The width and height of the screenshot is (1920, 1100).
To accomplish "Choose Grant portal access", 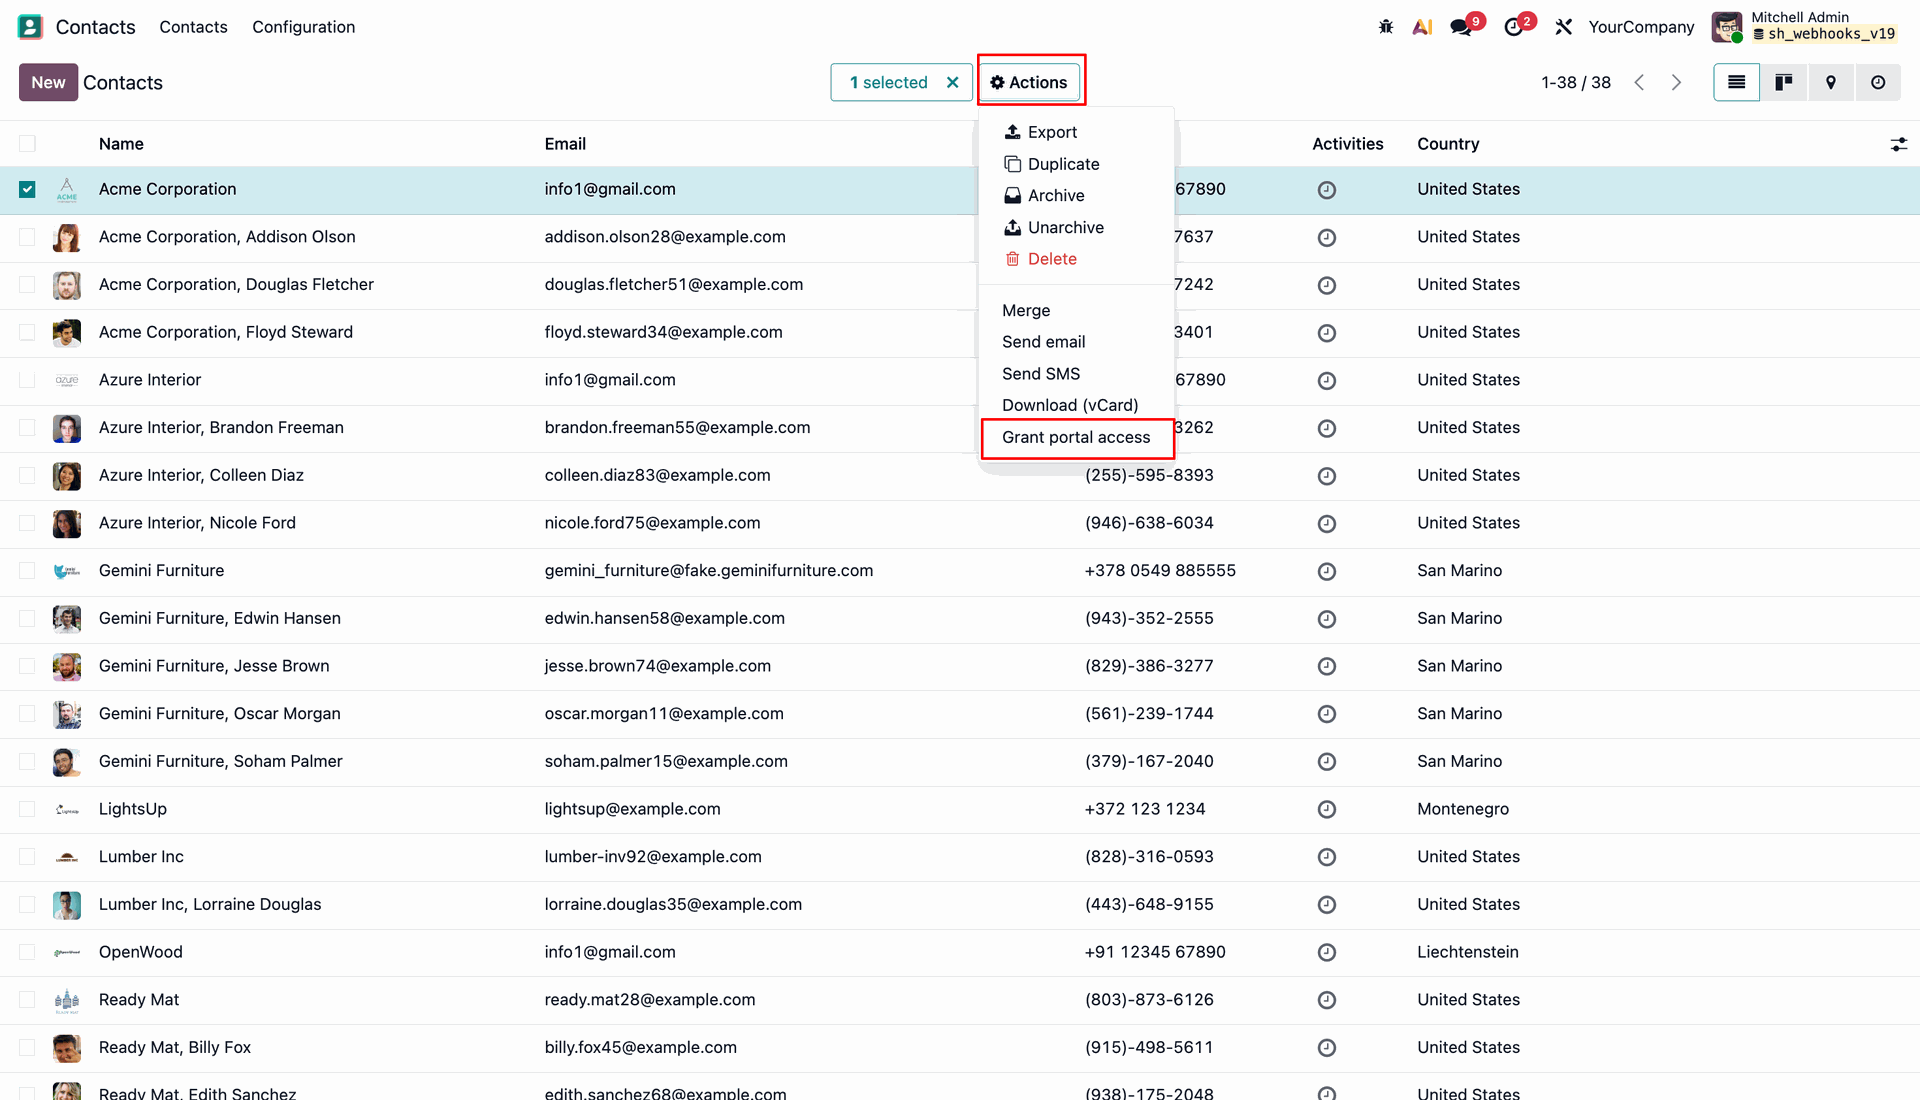I will 1076,437.
